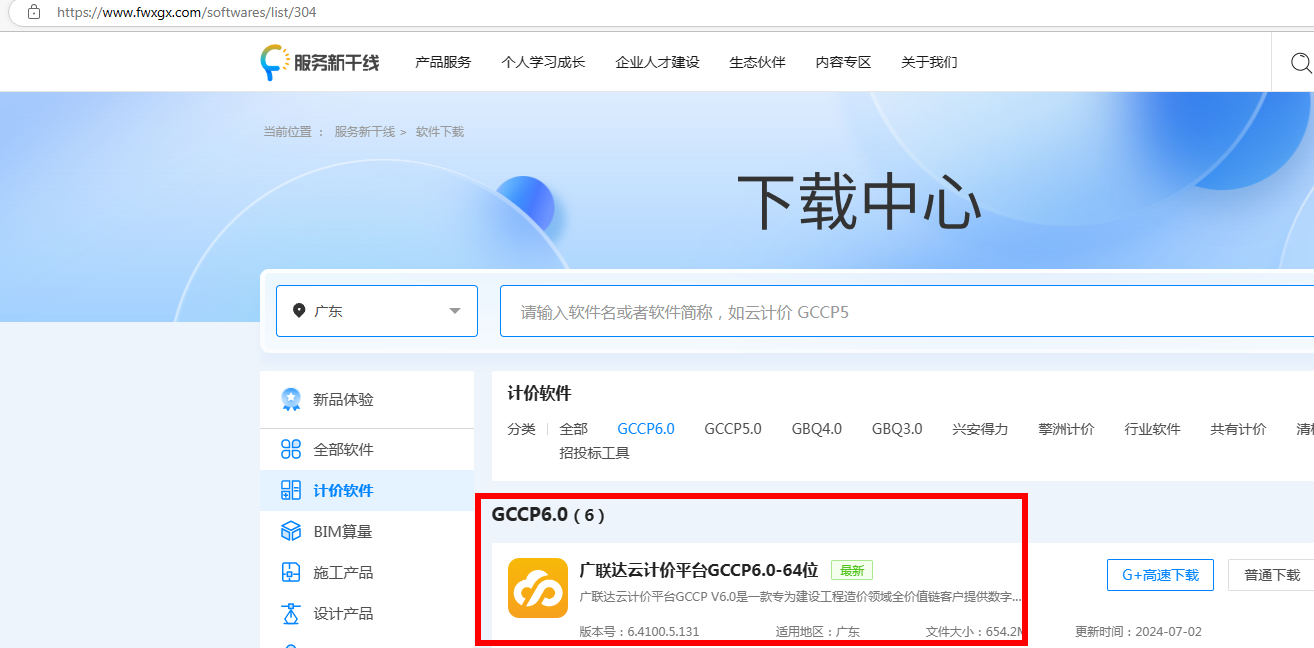The height and width of the screenshot is (648, 1314).
Task: Click the 适用地区:广东 text
Action: click(818, 632)
